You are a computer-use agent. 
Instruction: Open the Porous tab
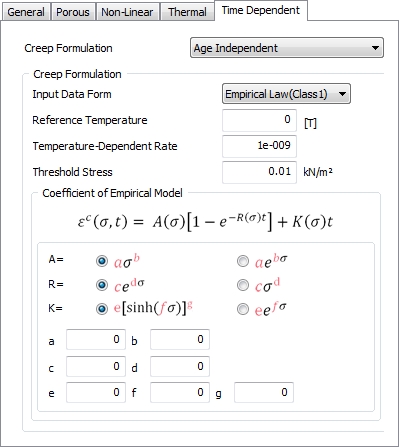tap(73, 12)
